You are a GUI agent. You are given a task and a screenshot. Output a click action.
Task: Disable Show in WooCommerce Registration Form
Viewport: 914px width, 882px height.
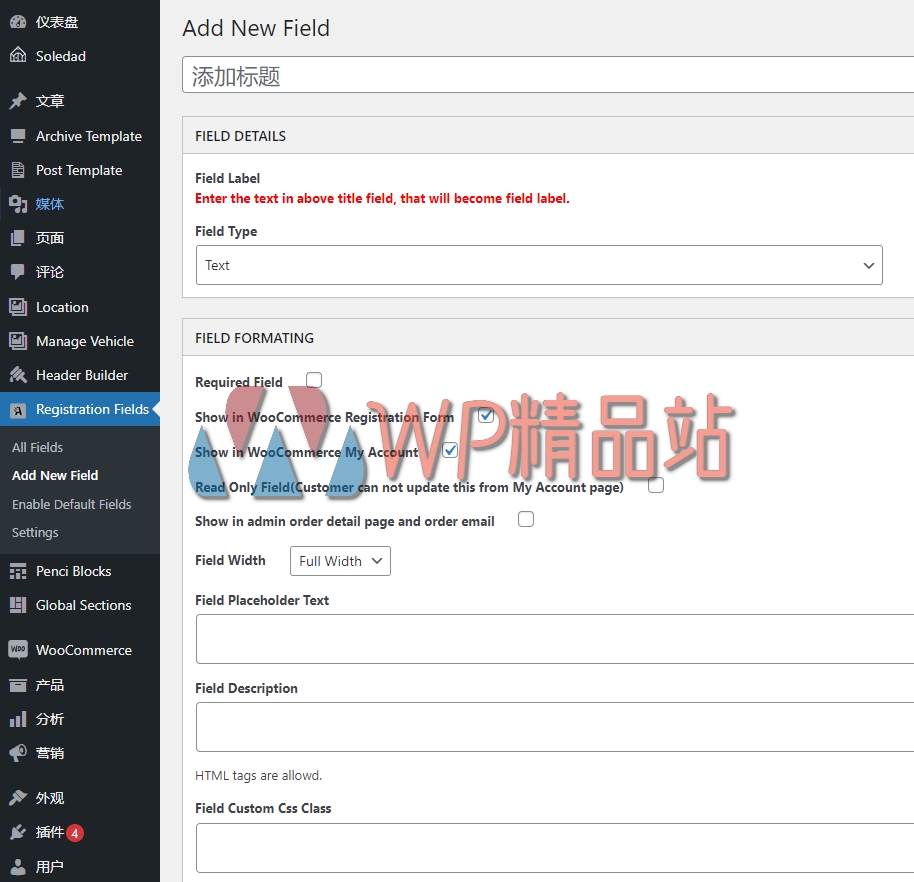point(486,415)
